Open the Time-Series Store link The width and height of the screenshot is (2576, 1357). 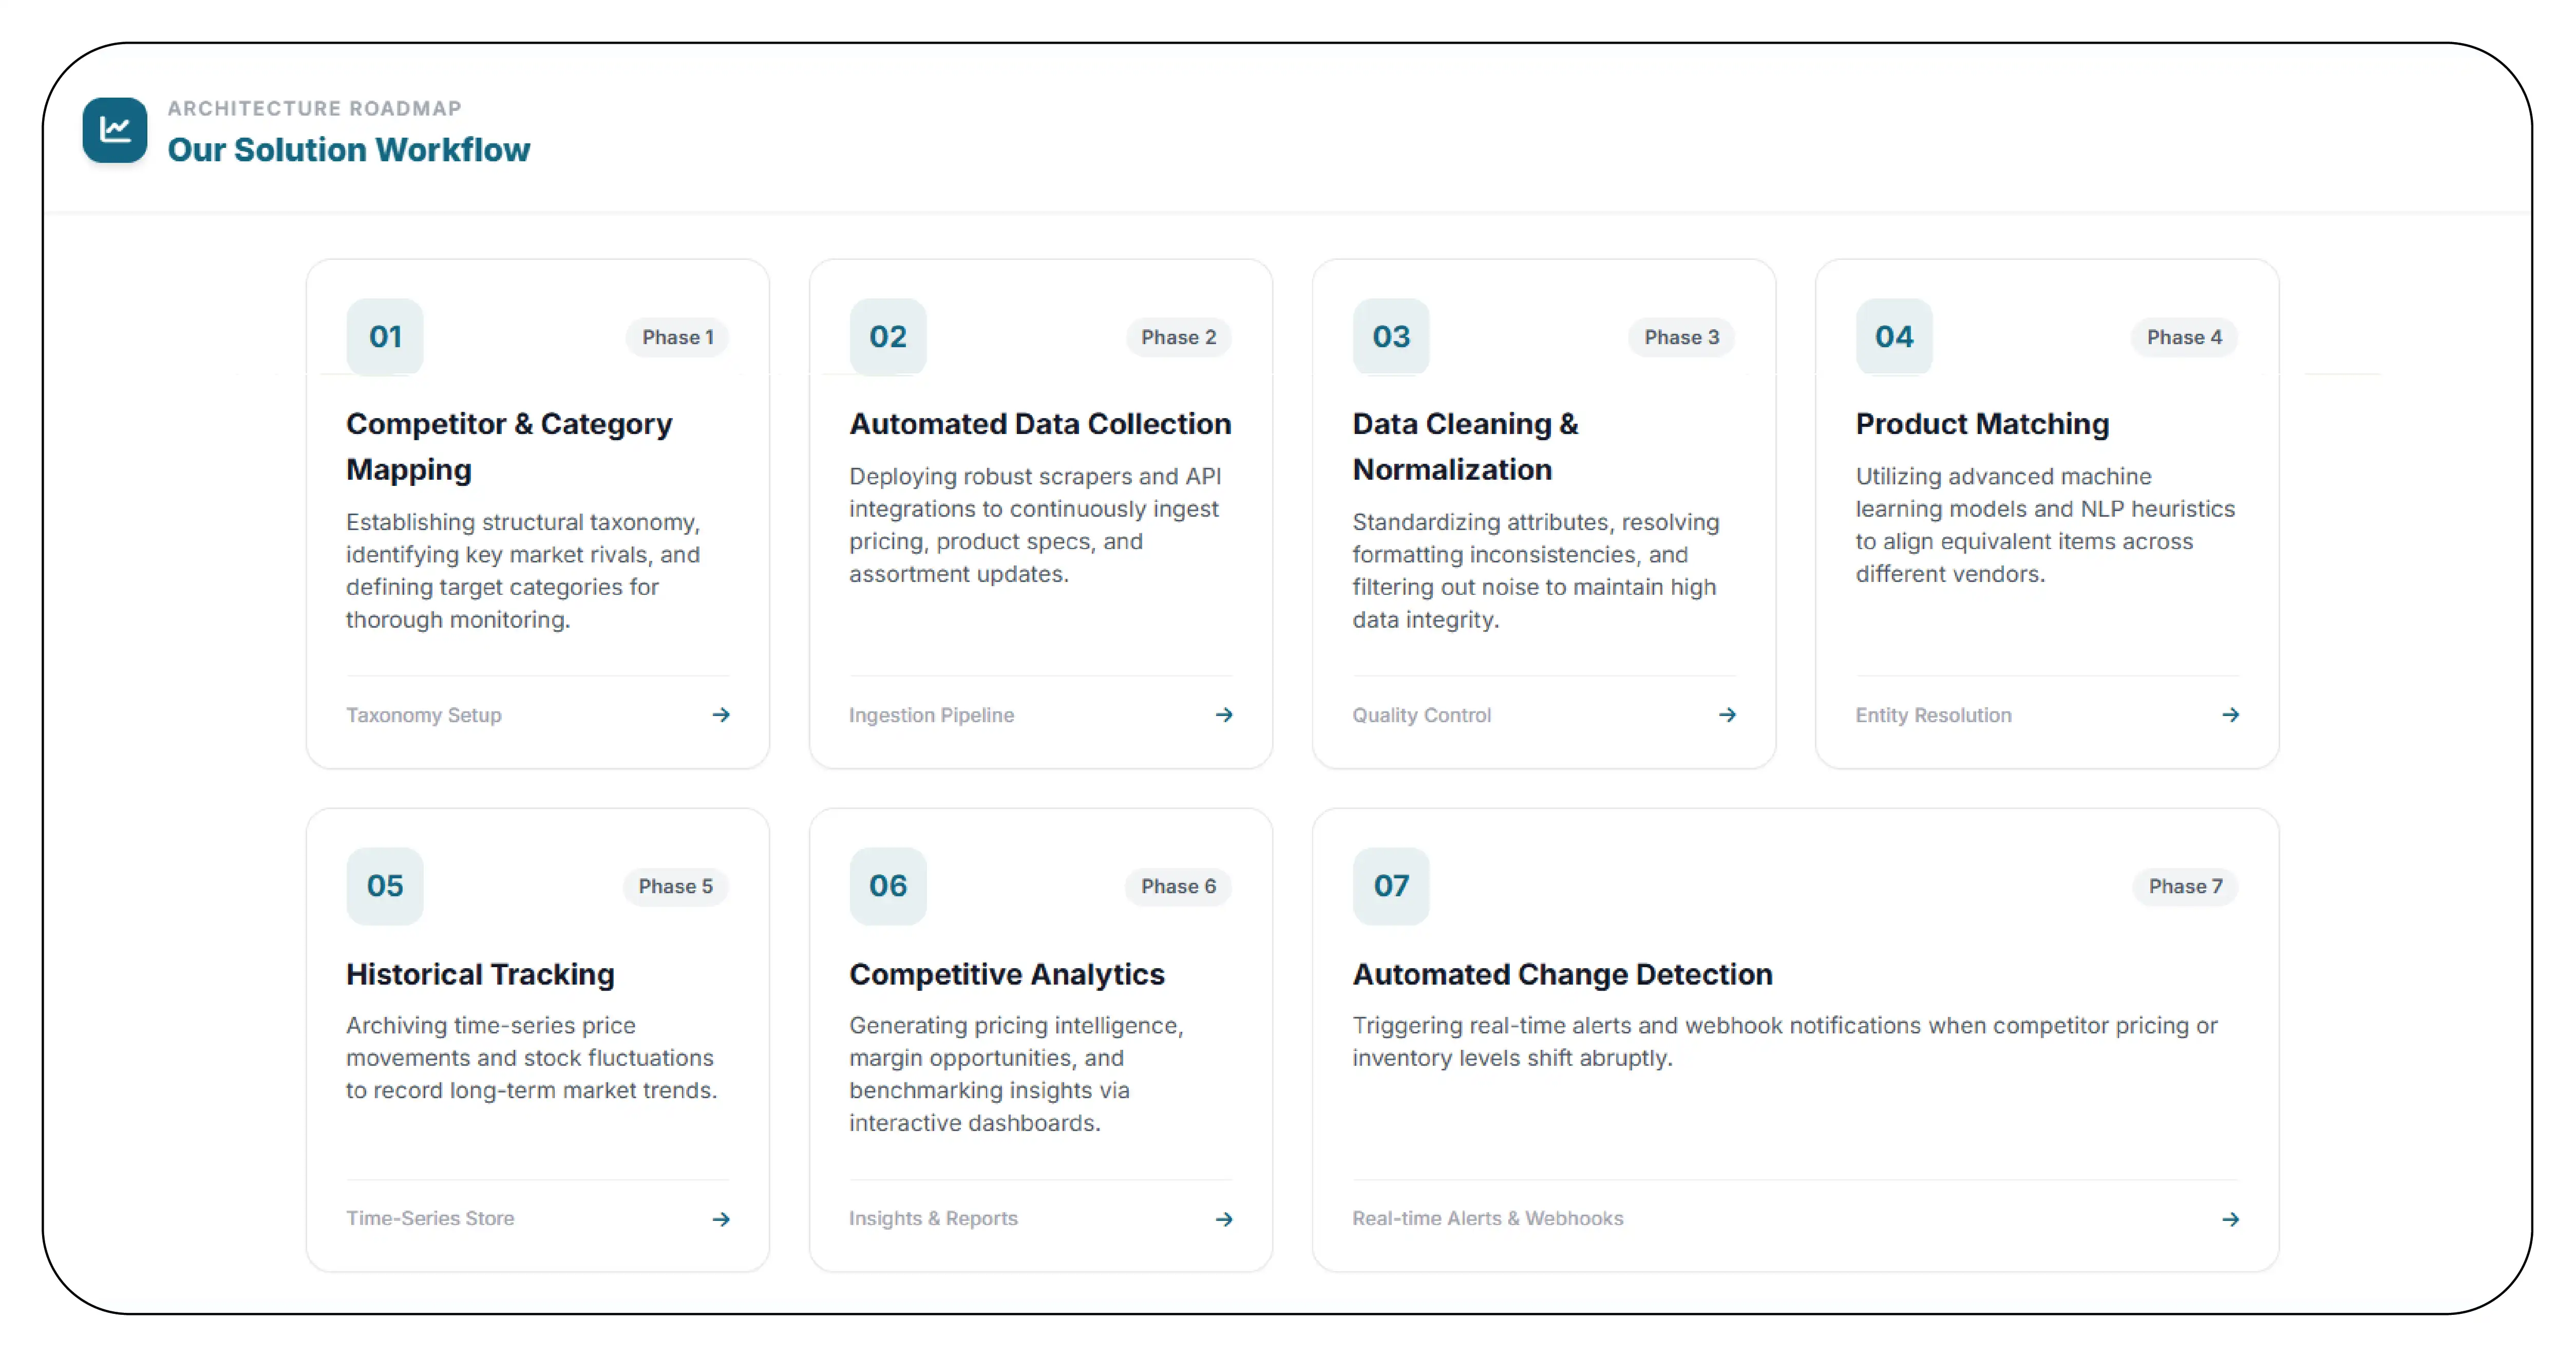(x=430, y=1218)
